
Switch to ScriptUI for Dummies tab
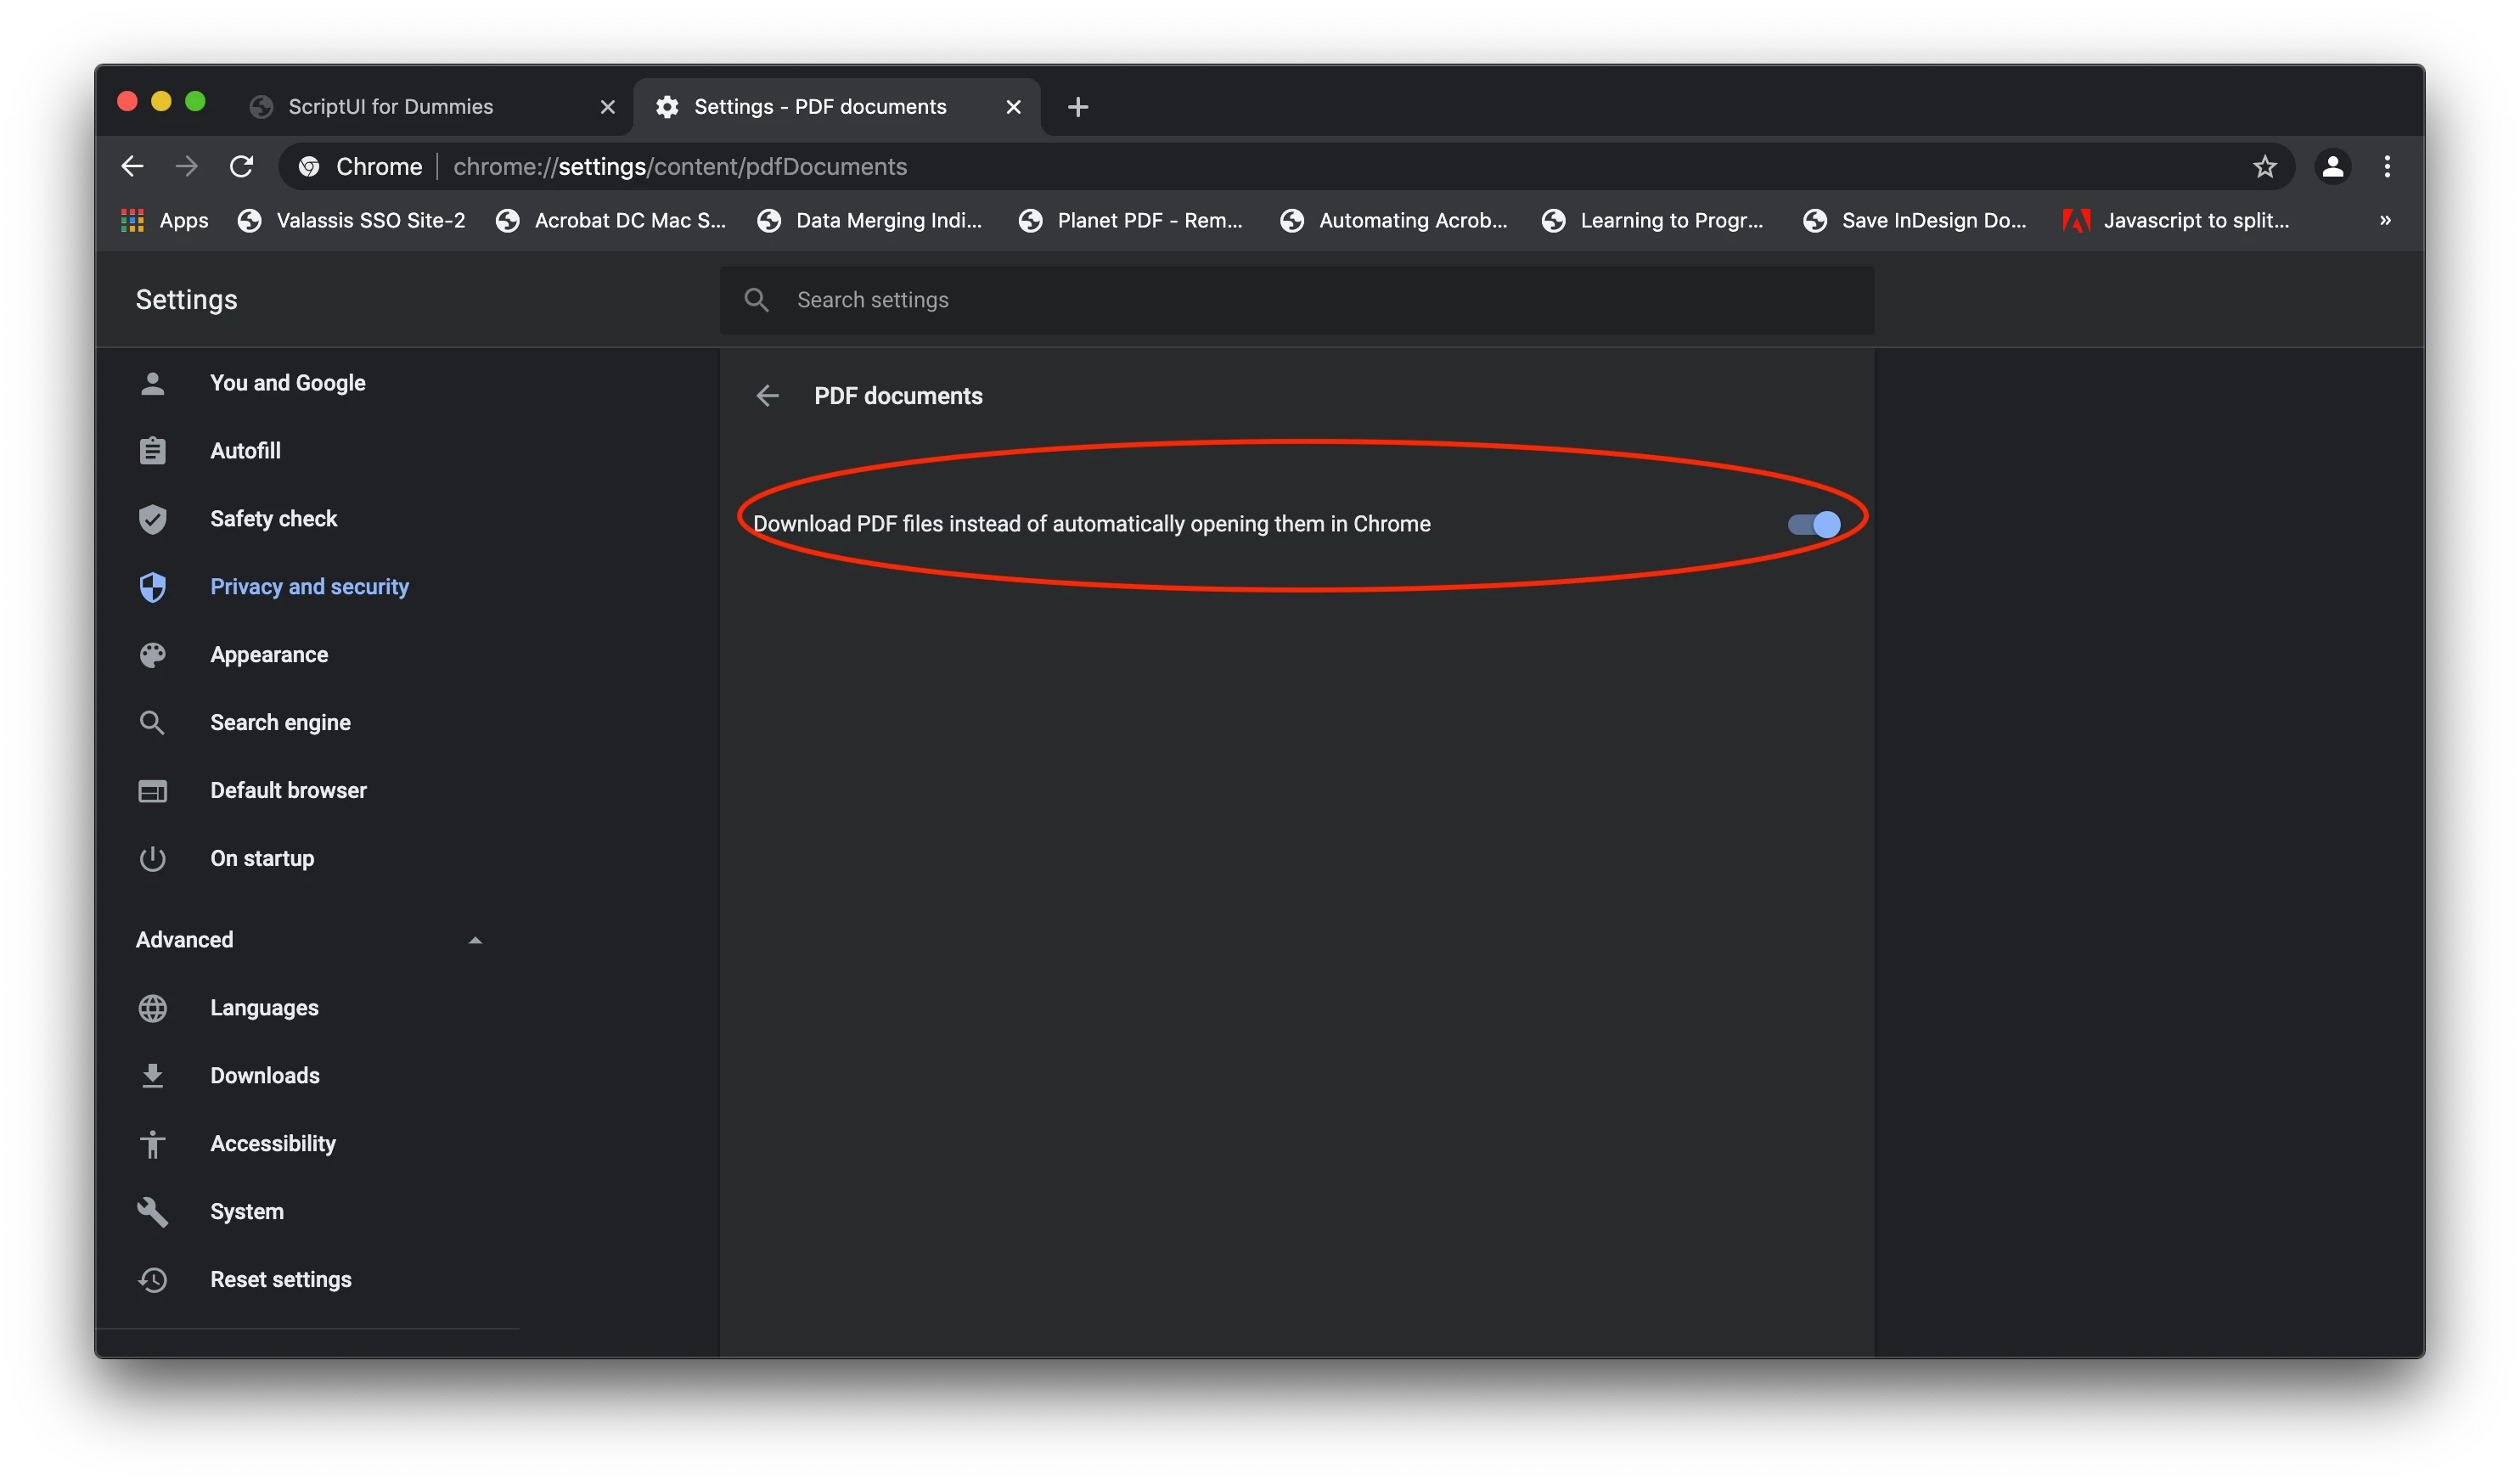coord(390,107)
